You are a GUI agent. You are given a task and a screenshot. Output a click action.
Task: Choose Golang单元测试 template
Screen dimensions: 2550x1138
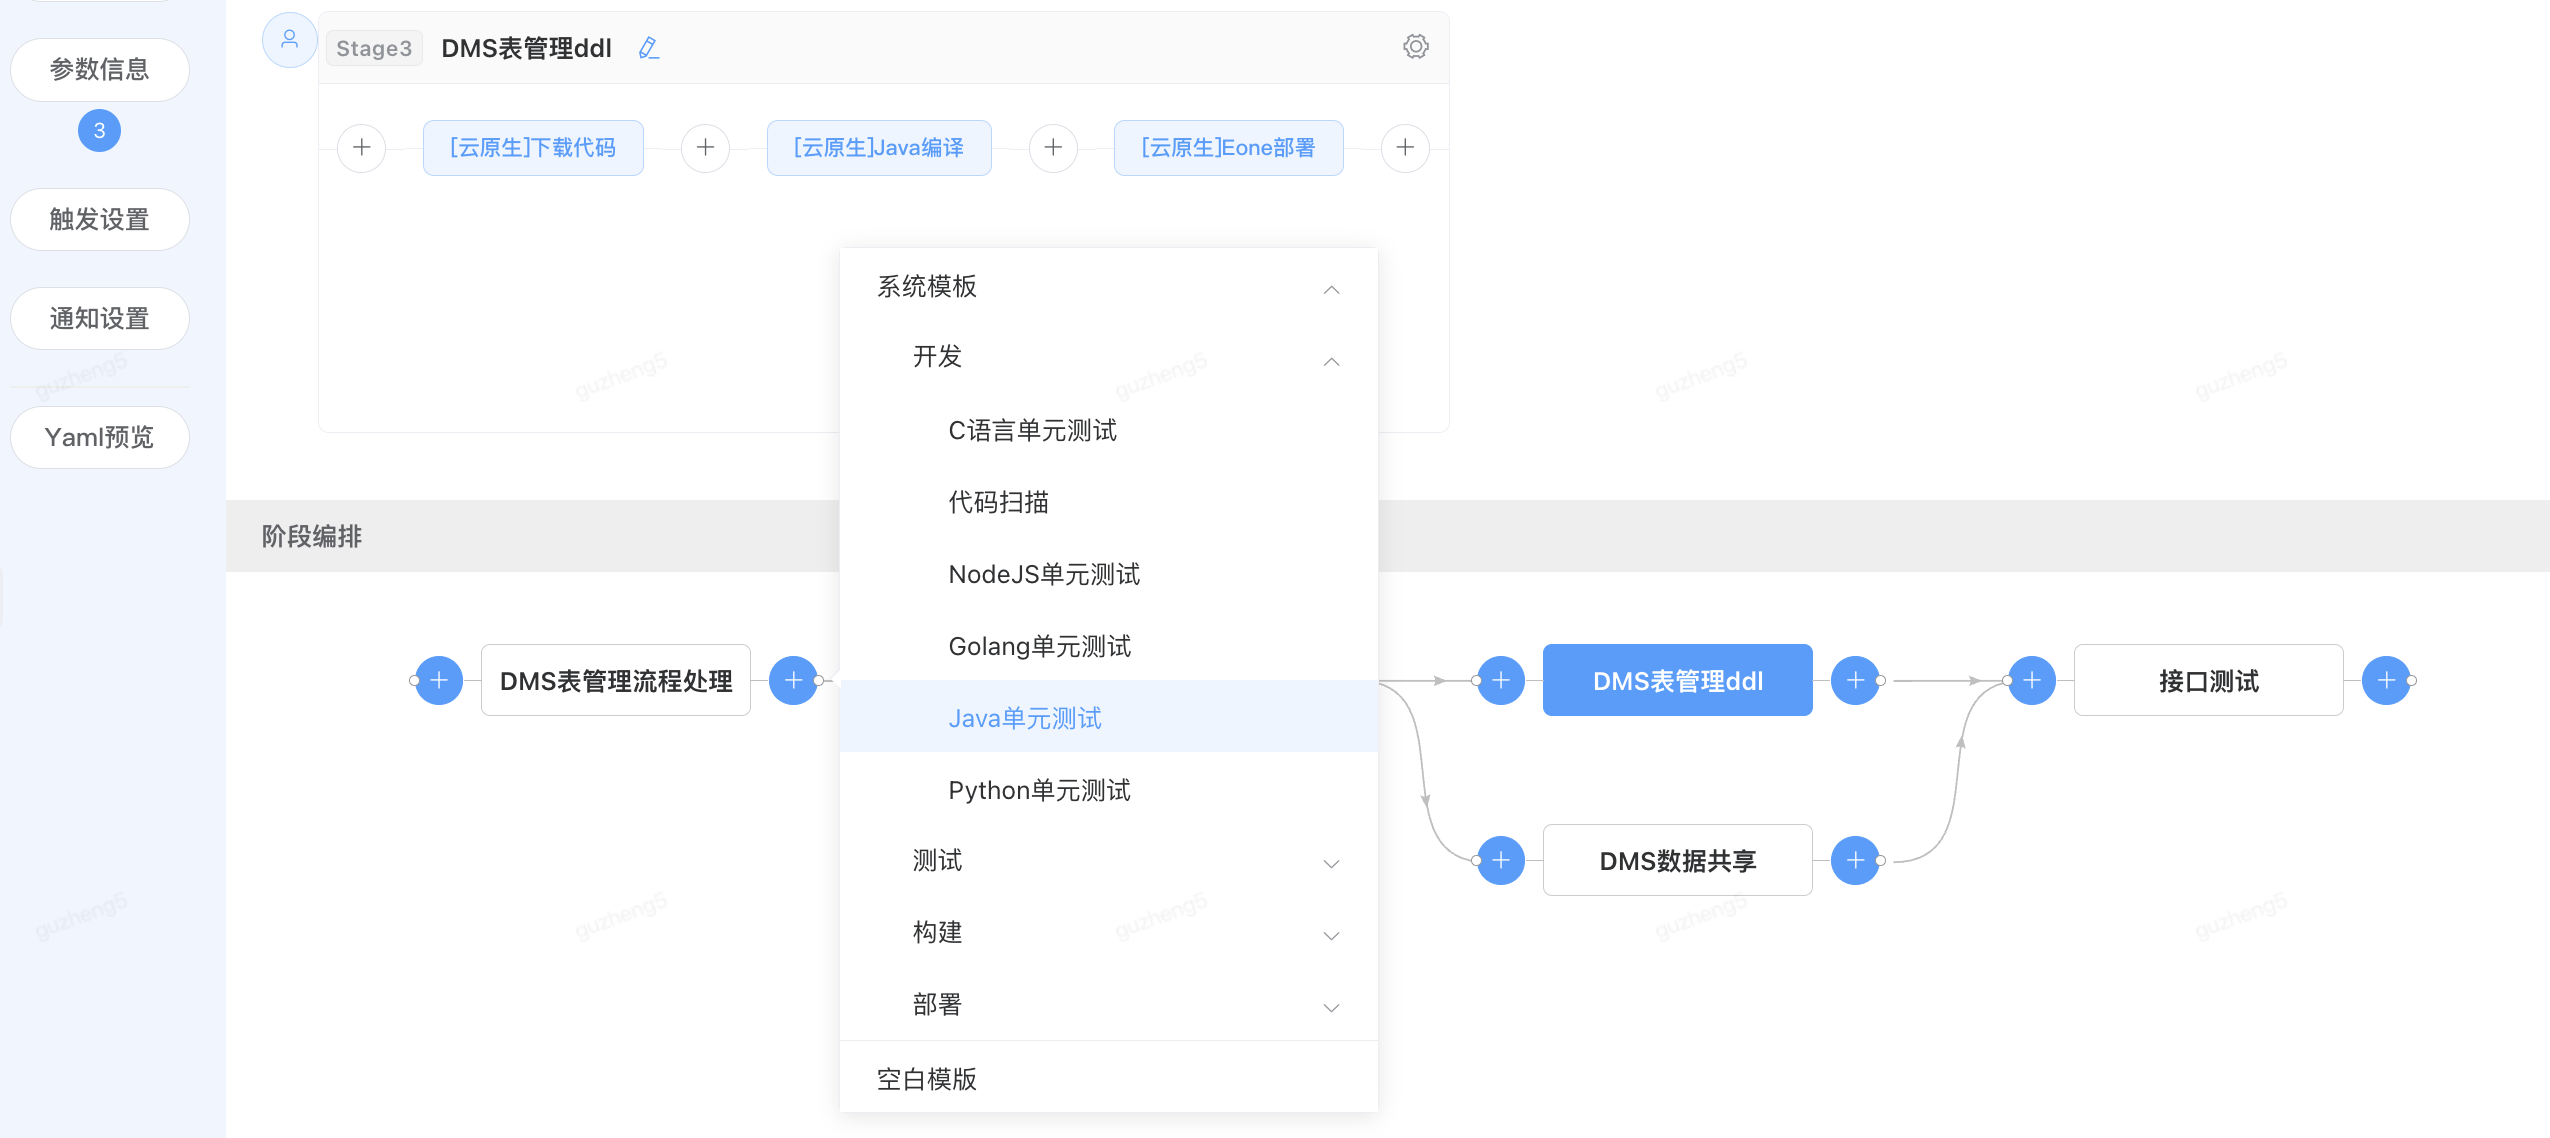coord(1109,647)
